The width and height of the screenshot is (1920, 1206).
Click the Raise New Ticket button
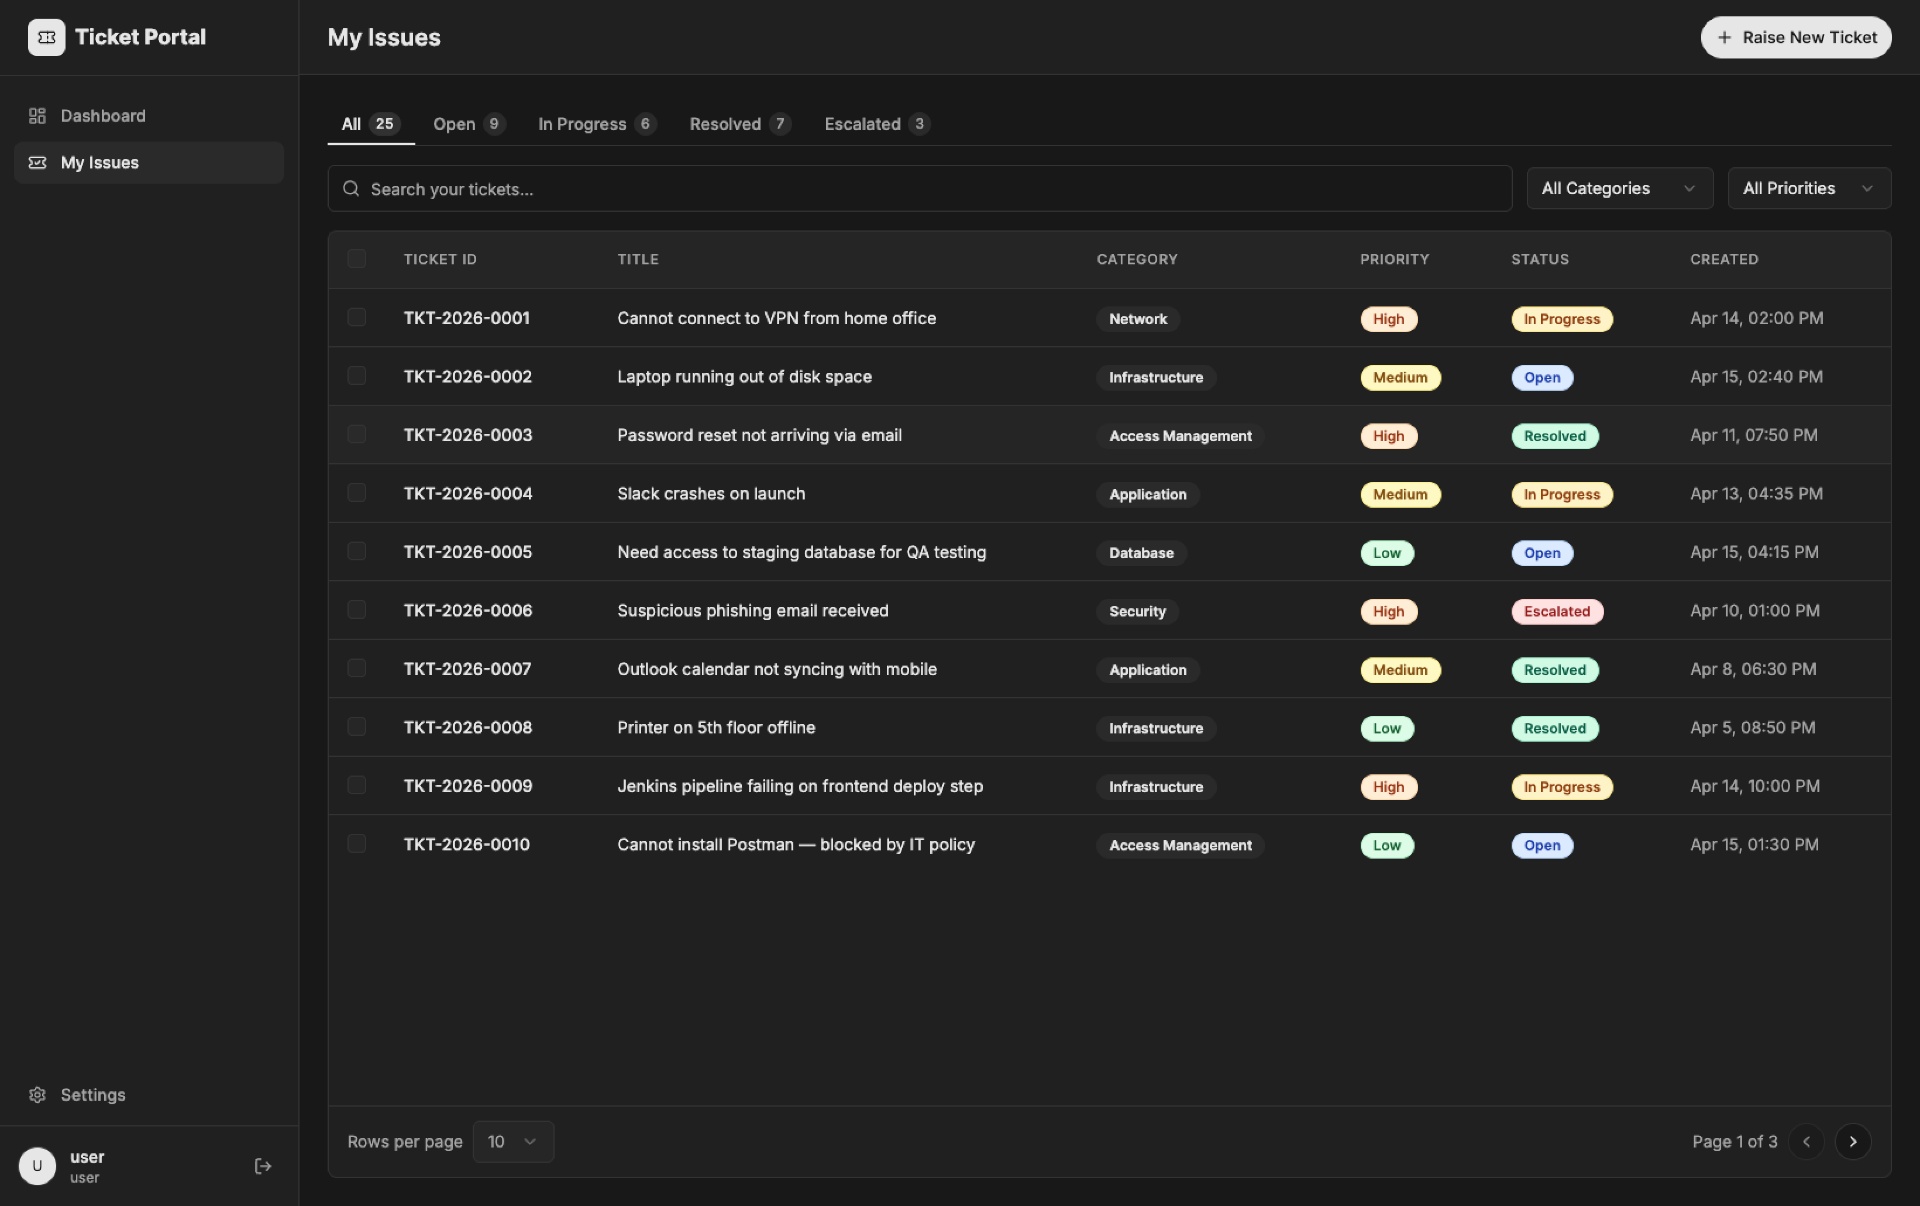coord(1794,37)
